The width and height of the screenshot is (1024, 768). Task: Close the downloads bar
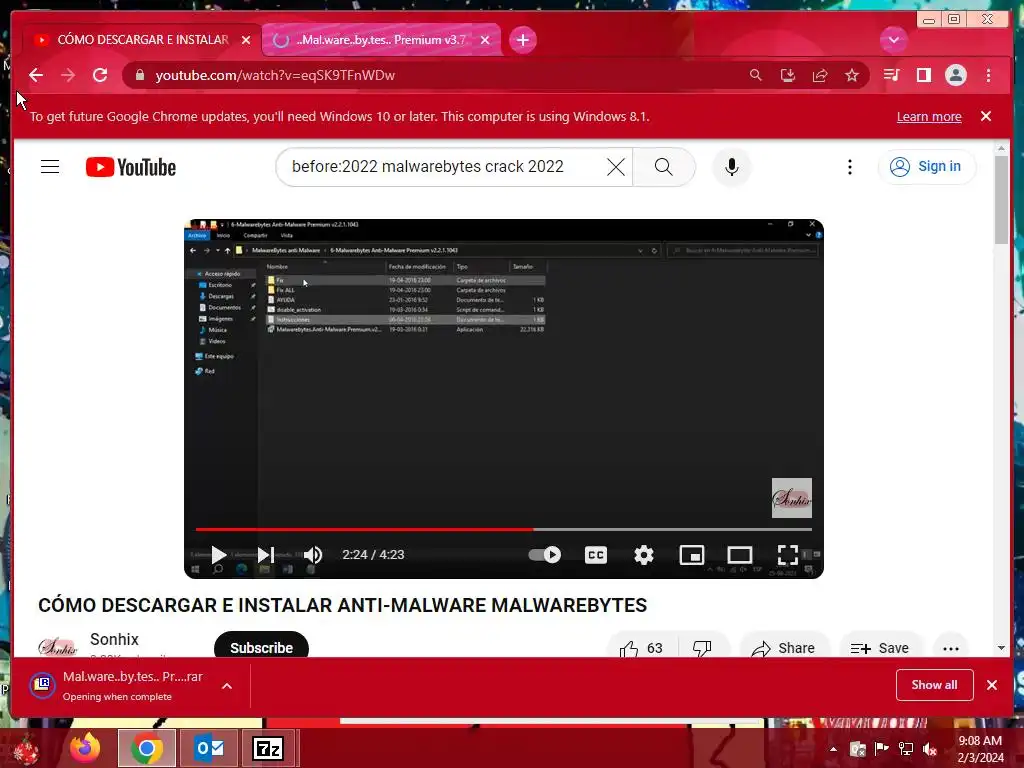click(x=992, y=685)
